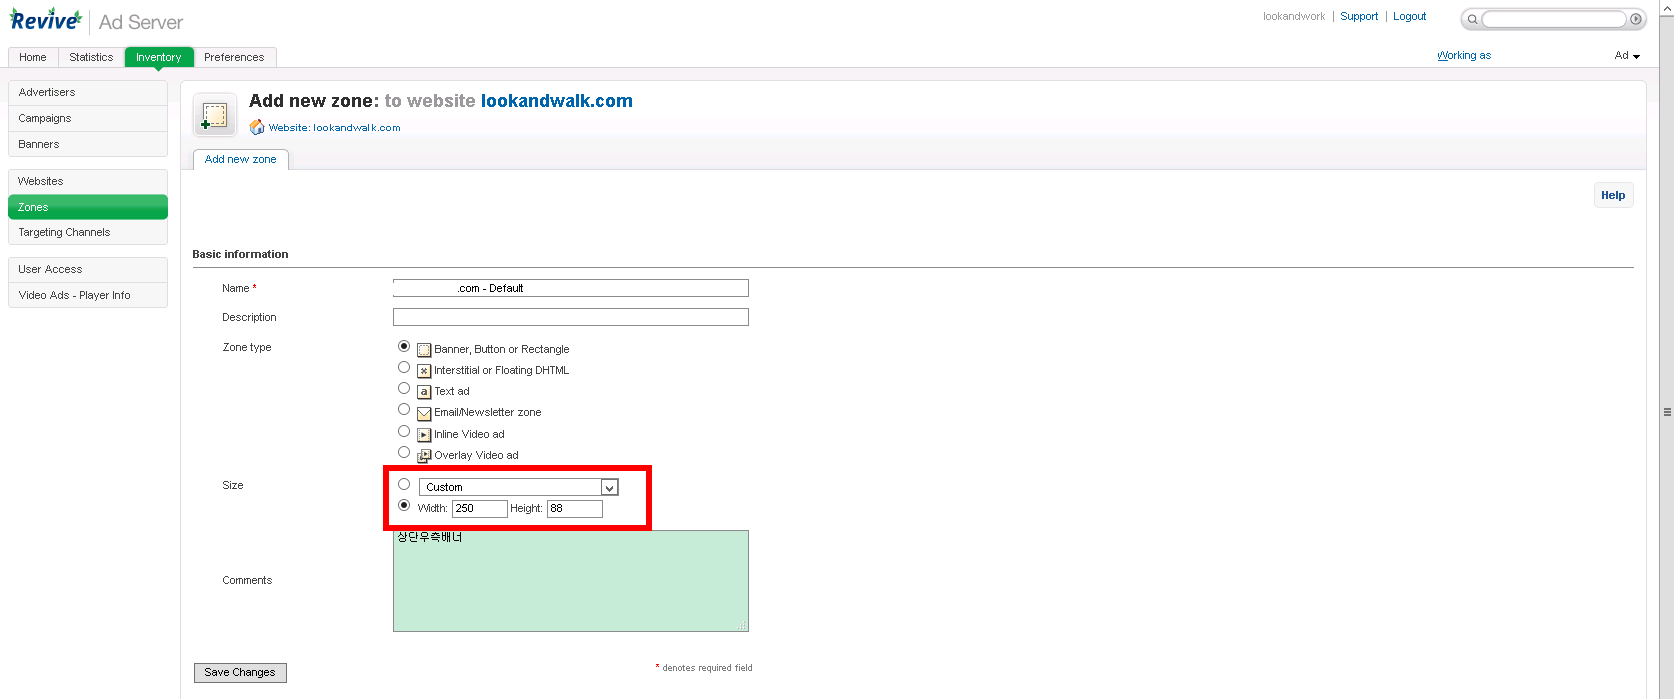The width and height of the screenshot is (1674, 699).
Task: Open Banners in the sidebar
Action: [x=88, y=144]
